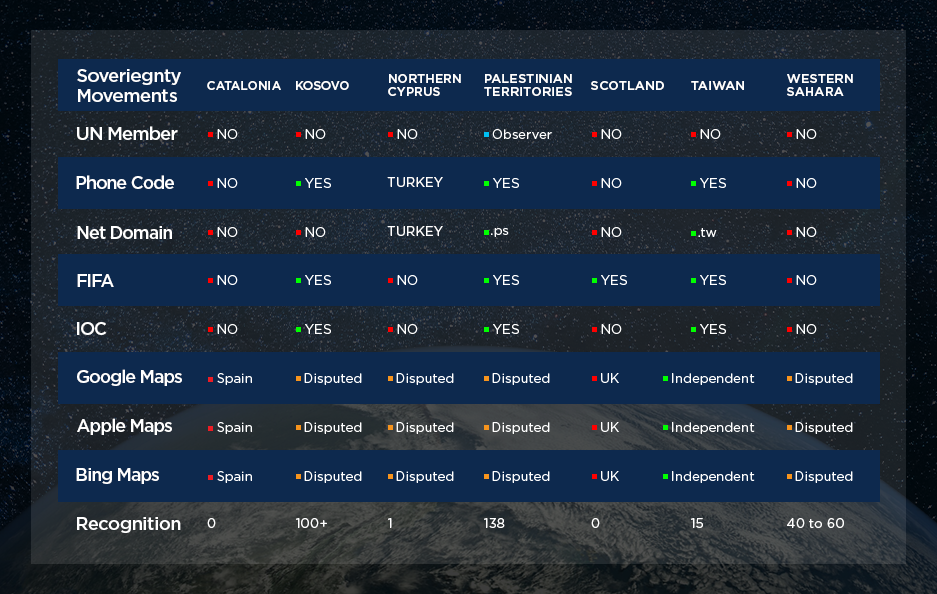Click the 'UN Member' row label
This screenshot has width=937, height=594.
127,134
